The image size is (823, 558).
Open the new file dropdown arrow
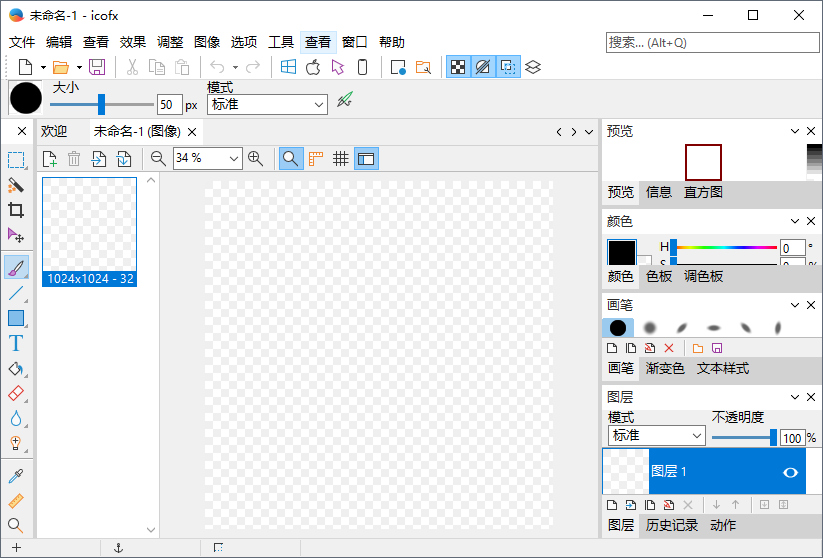point(43,67)
